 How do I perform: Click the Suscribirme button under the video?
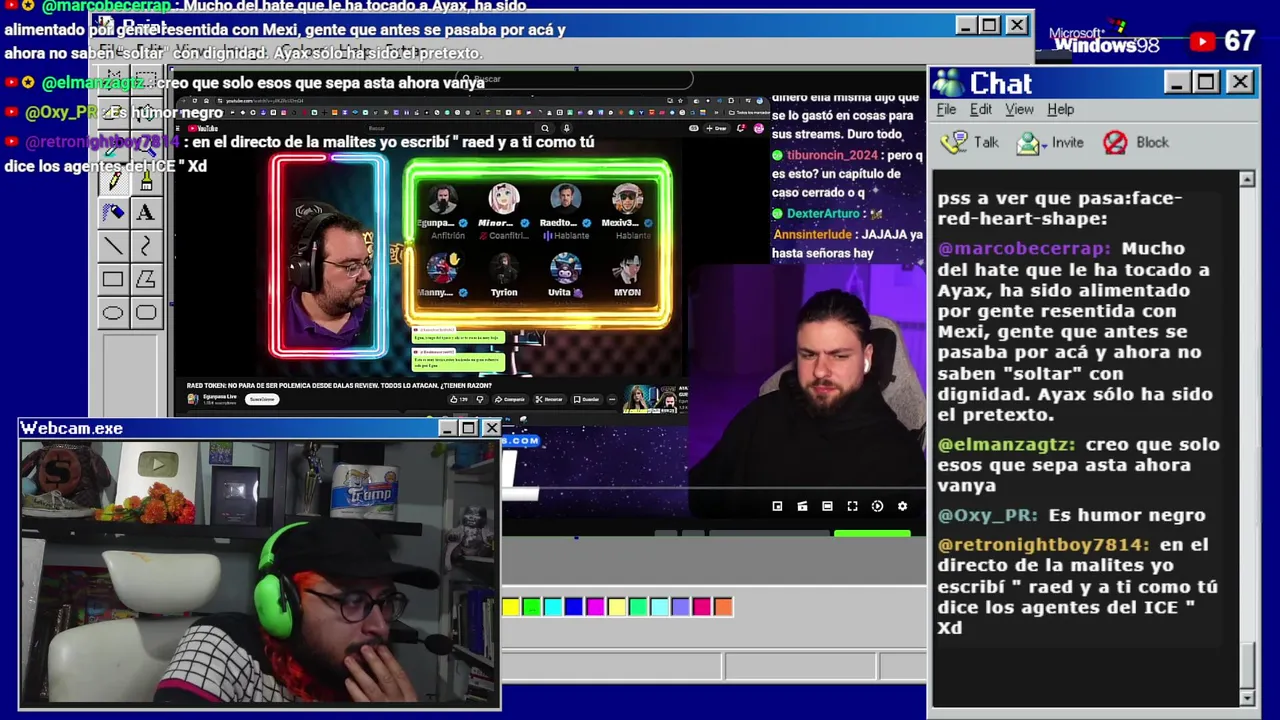[x=262, y=399]
